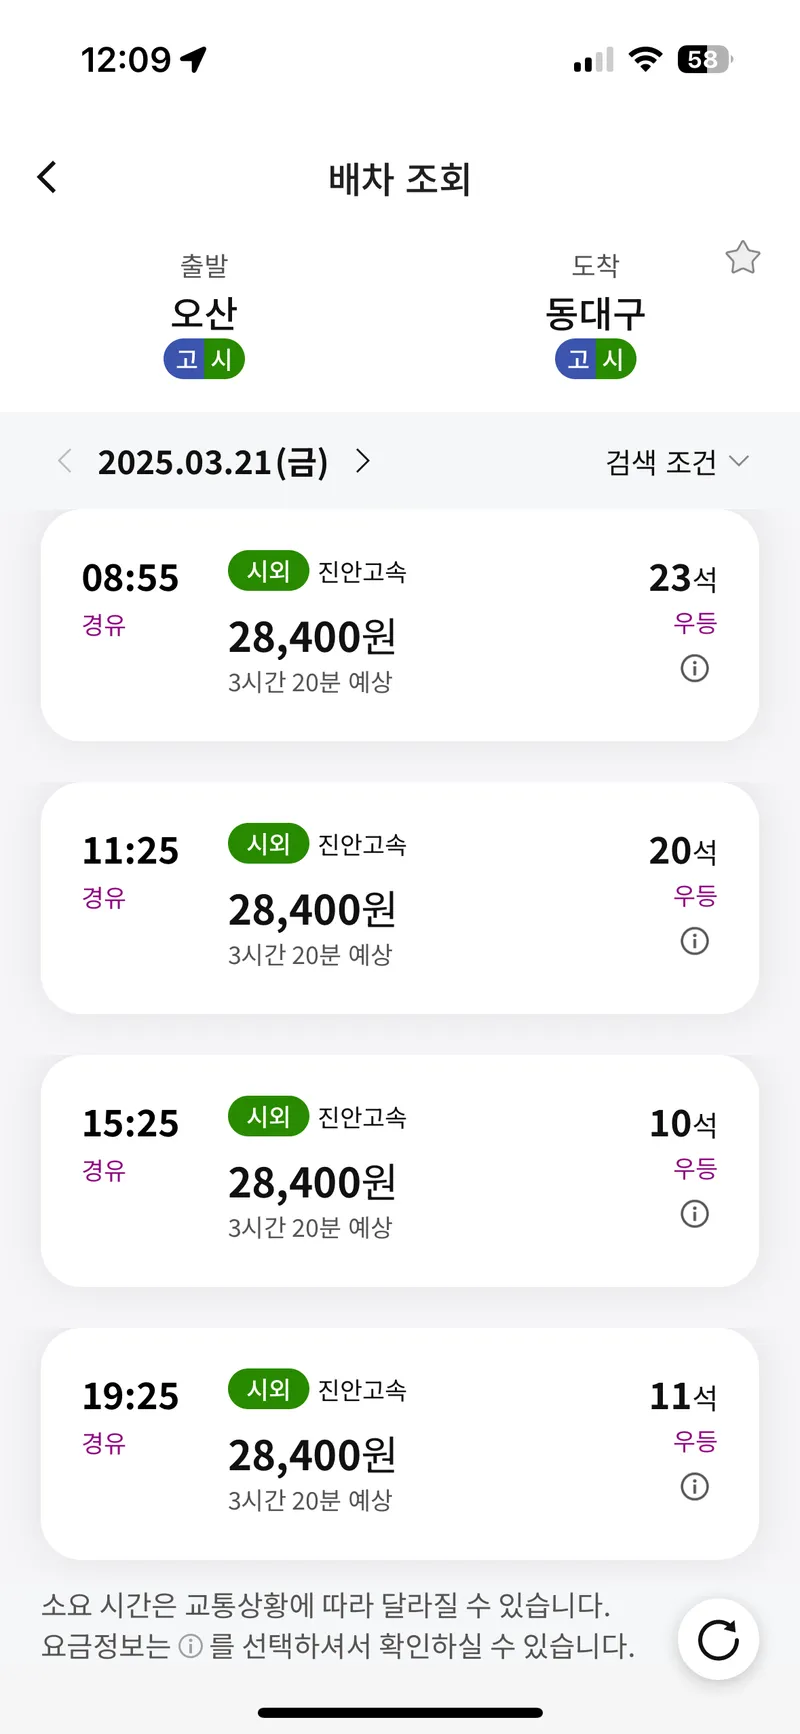Pick the 19:25 departure with 11 seats
This screenshot has width=800, height=1734.
pos(400,1445)
